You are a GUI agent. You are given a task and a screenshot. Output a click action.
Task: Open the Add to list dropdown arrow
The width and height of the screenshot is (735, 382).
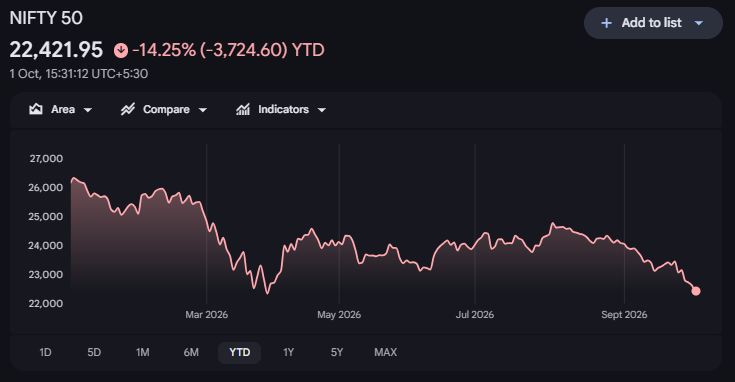click(698, 23)
